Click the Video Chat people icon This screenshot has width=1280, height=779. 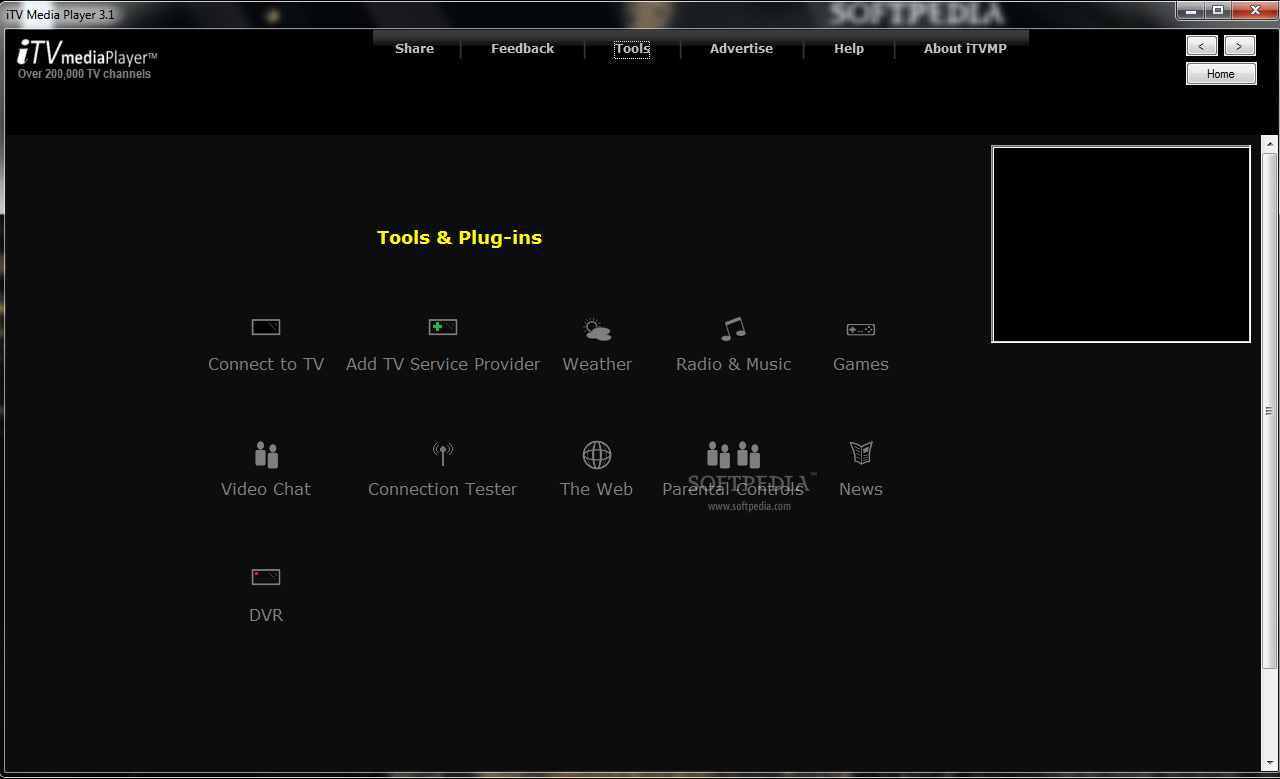pos(266,455)
